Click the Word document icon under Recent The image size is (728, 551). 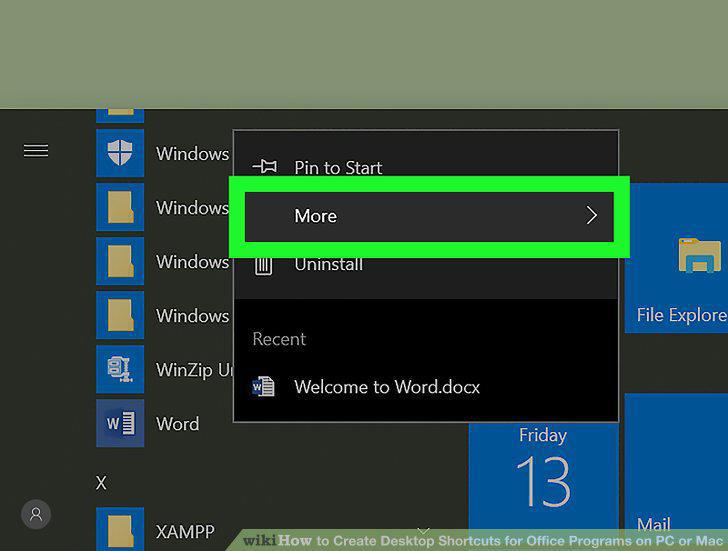[263, 386]
